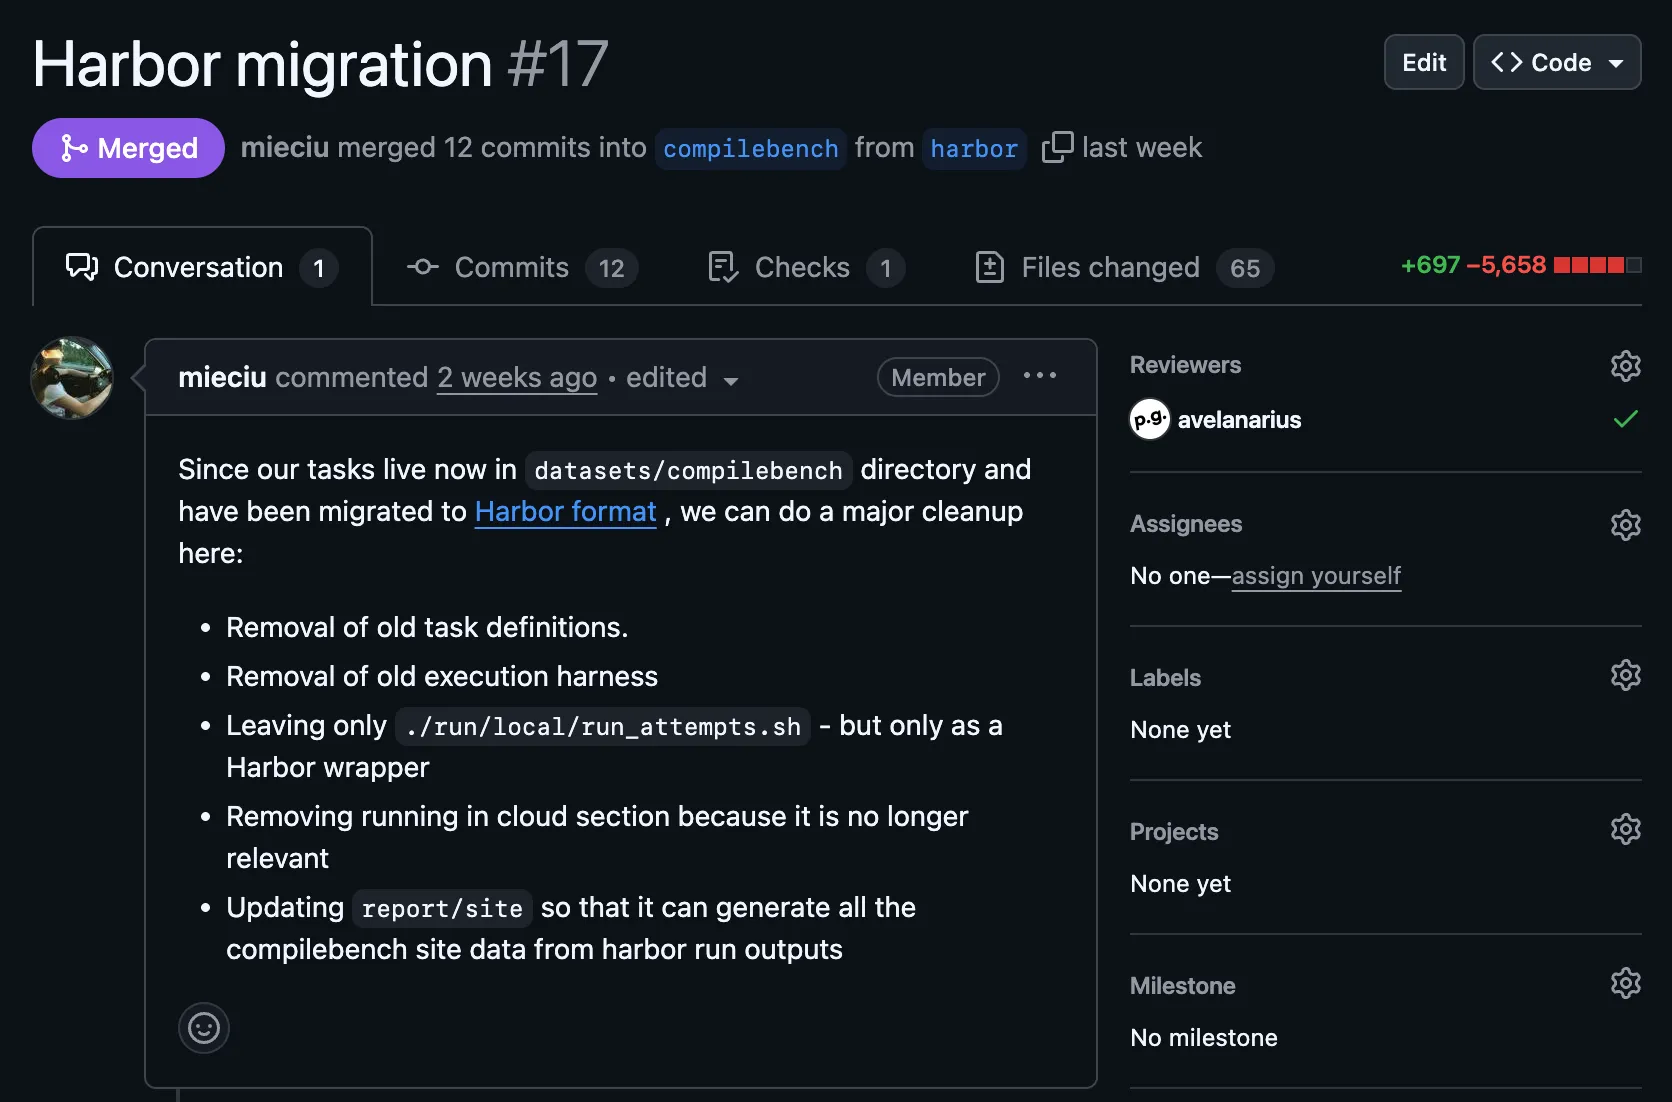Open Milestone settings gear
The image size is (1672, 1102).
pyautogui.click(x=1624, y=983)
